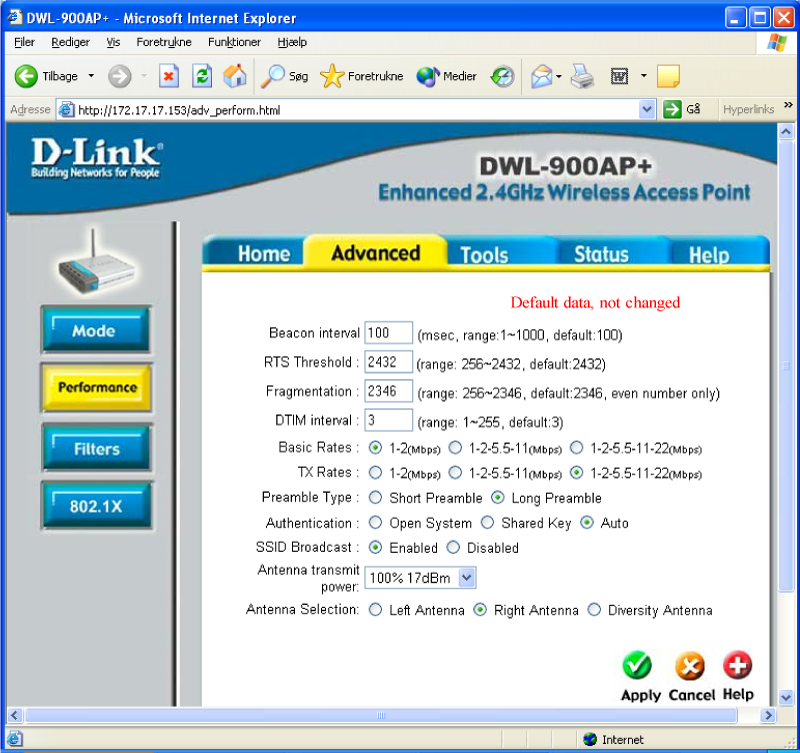The width and height of the screenshot is (800, 753).
Task: Cancel changes with the orange X icon
Action: (690, 666)
